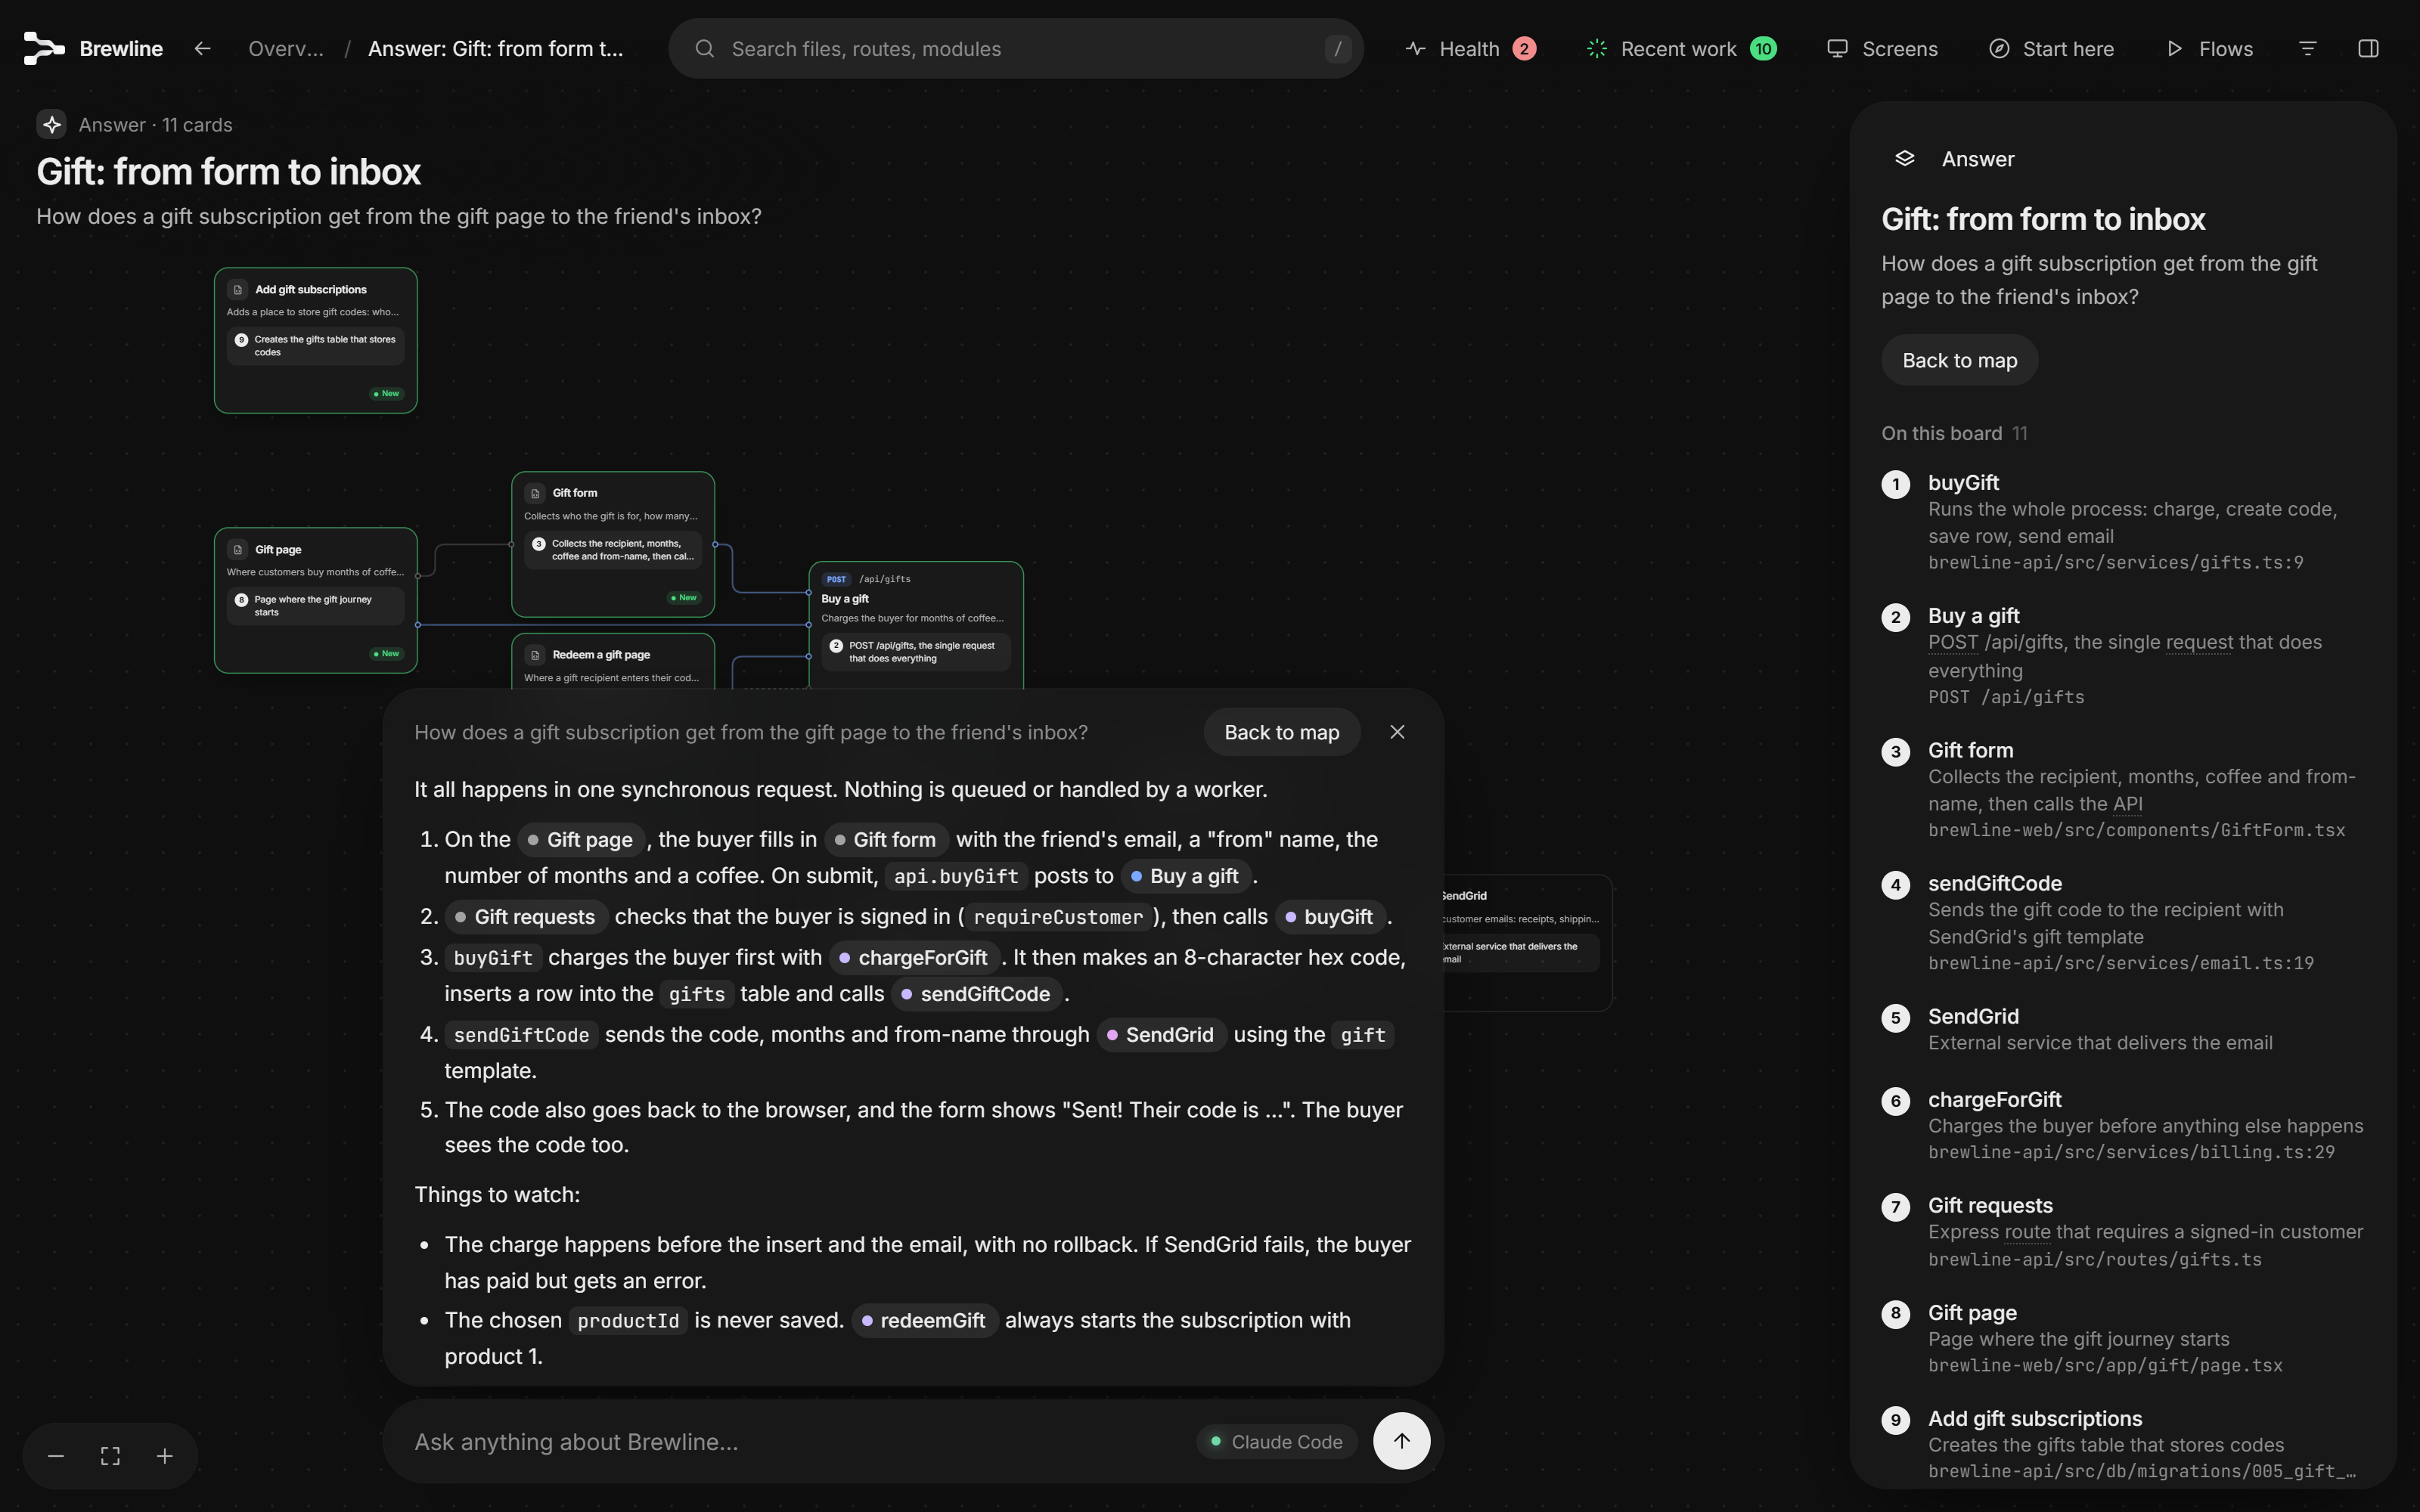Click the redeemGift chip in the answer

(924, 1320)
